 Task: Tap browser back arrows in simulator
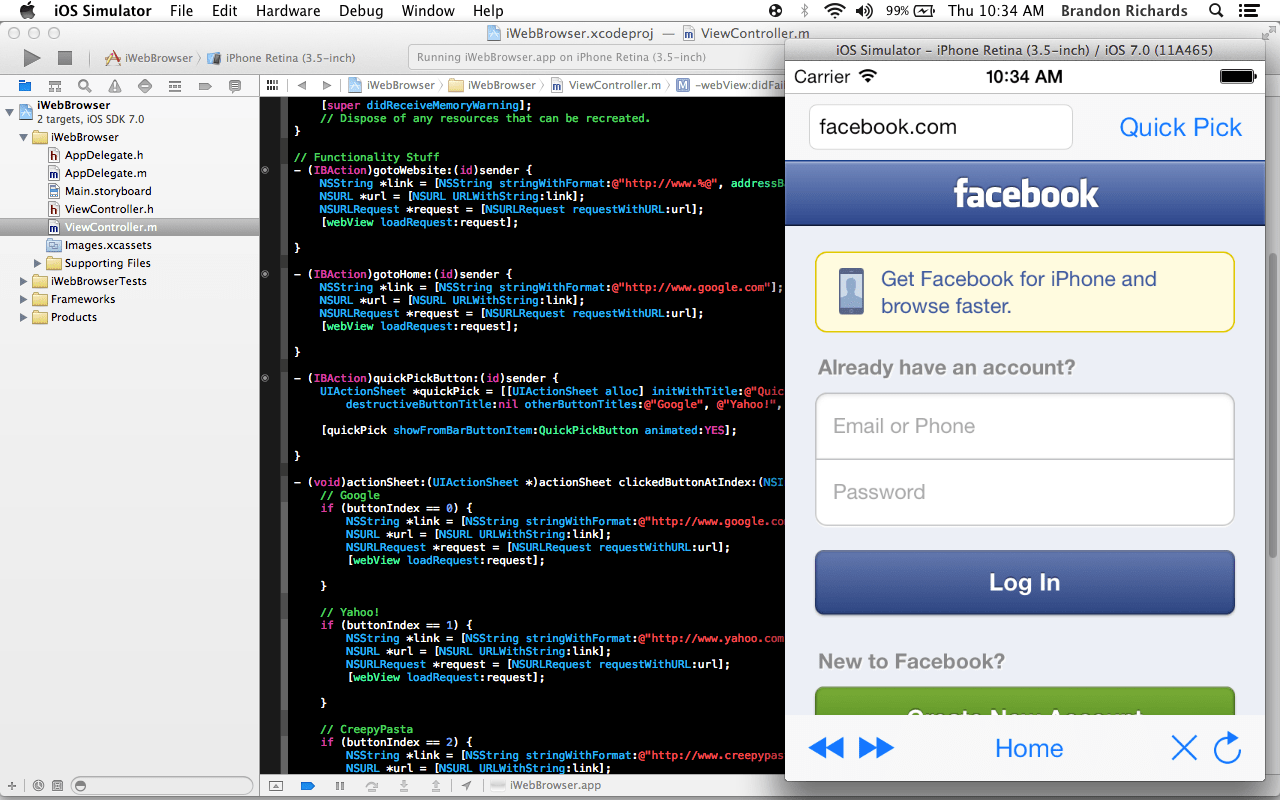[826, 748]
